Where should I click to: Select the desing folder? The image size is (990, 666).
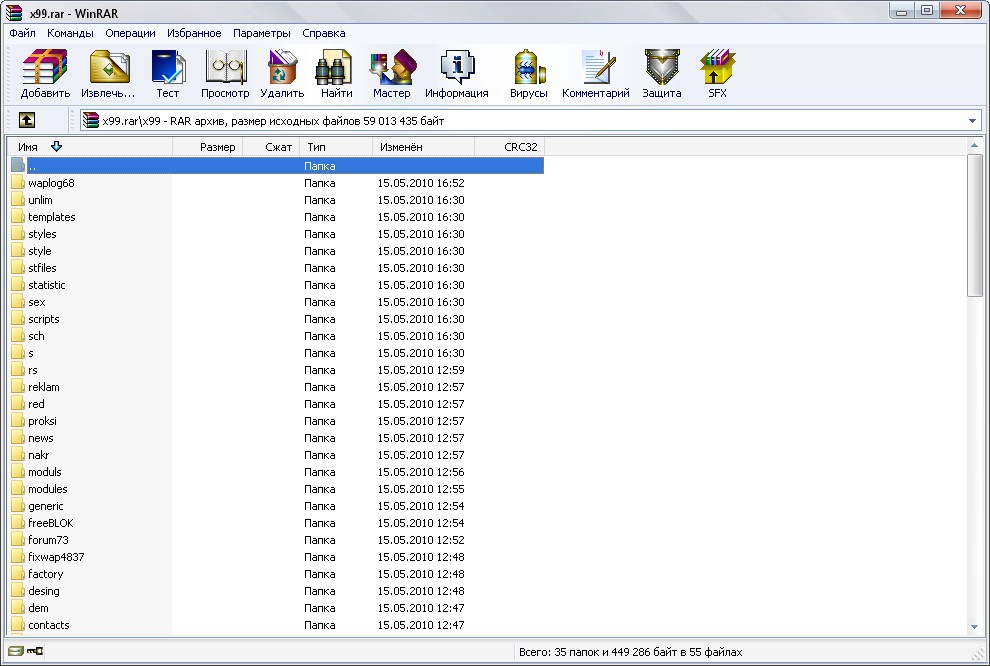point(44,592)
